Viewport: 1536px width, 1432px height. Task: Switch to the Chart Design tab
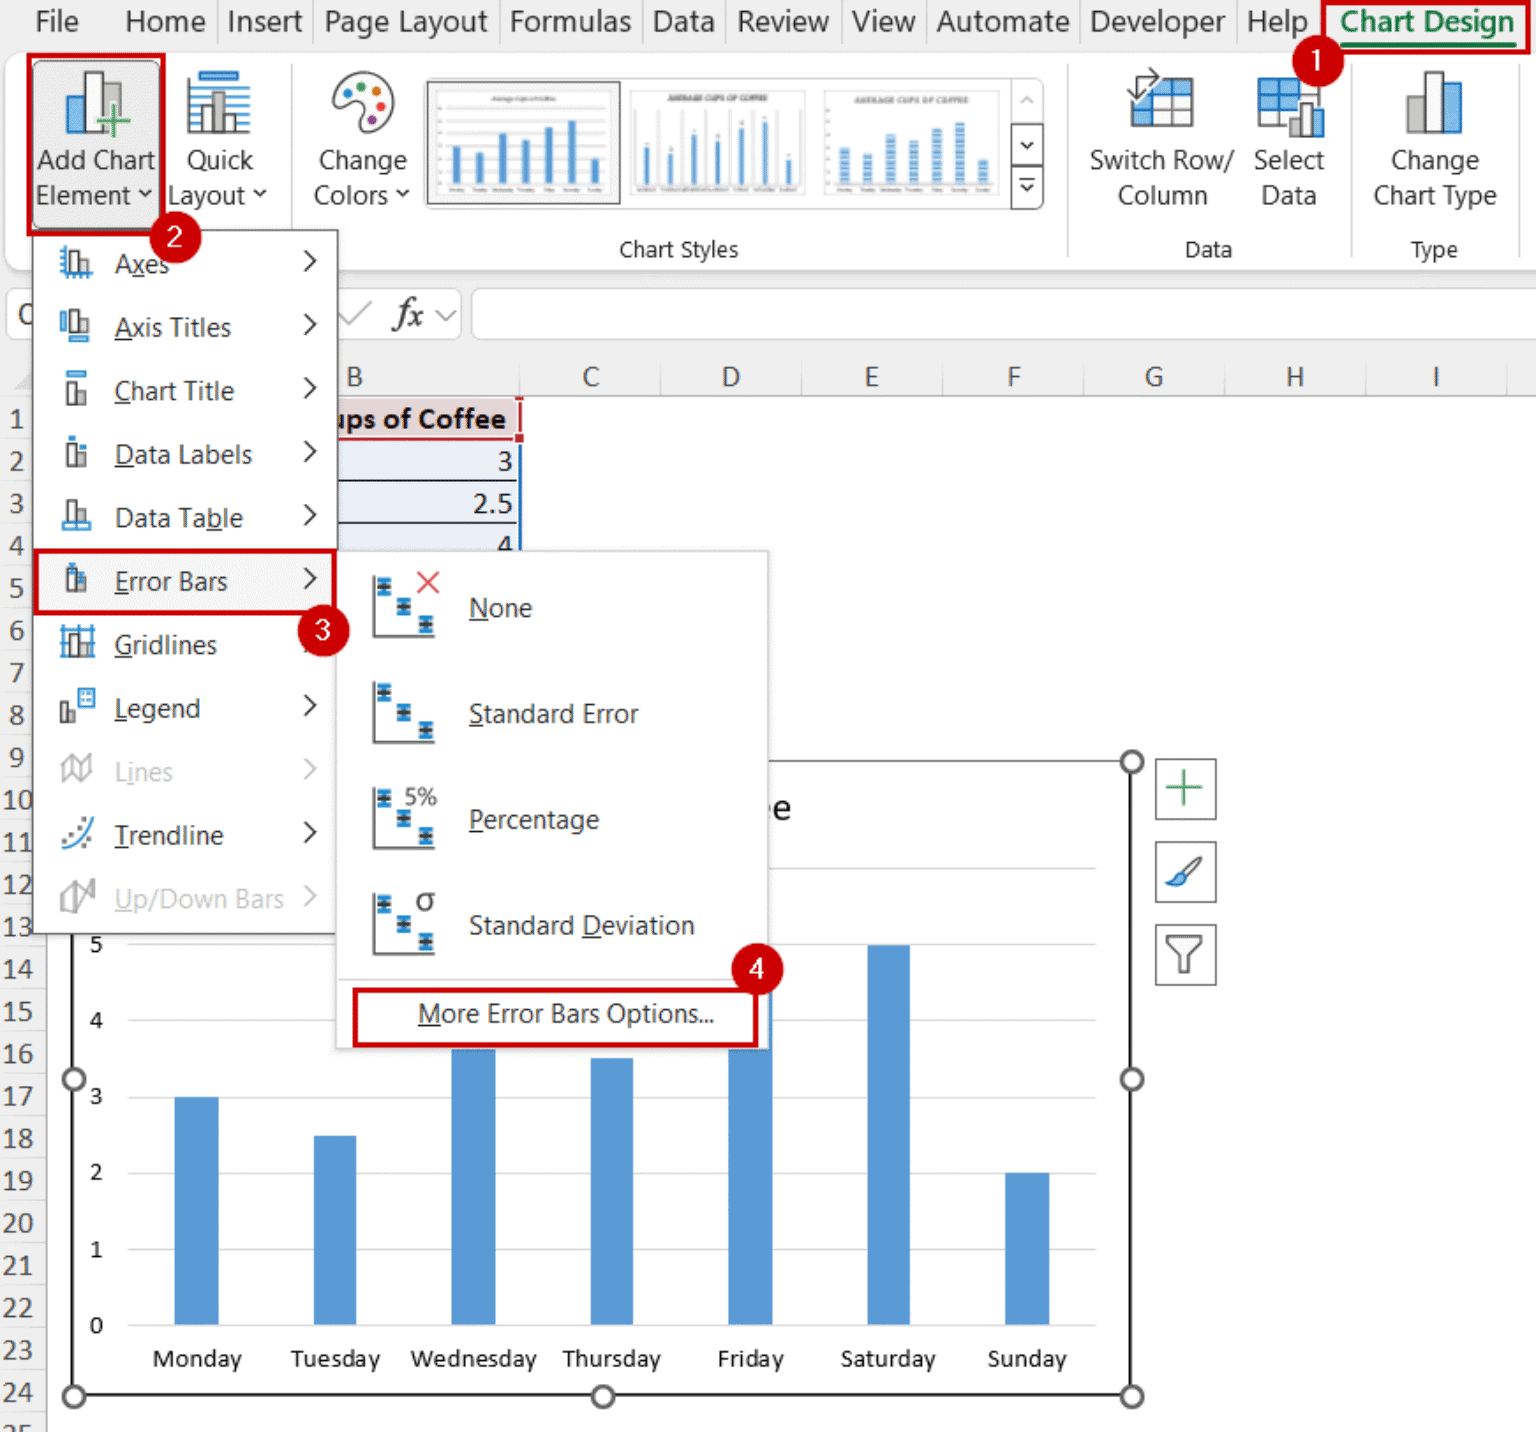[1424, 21]
